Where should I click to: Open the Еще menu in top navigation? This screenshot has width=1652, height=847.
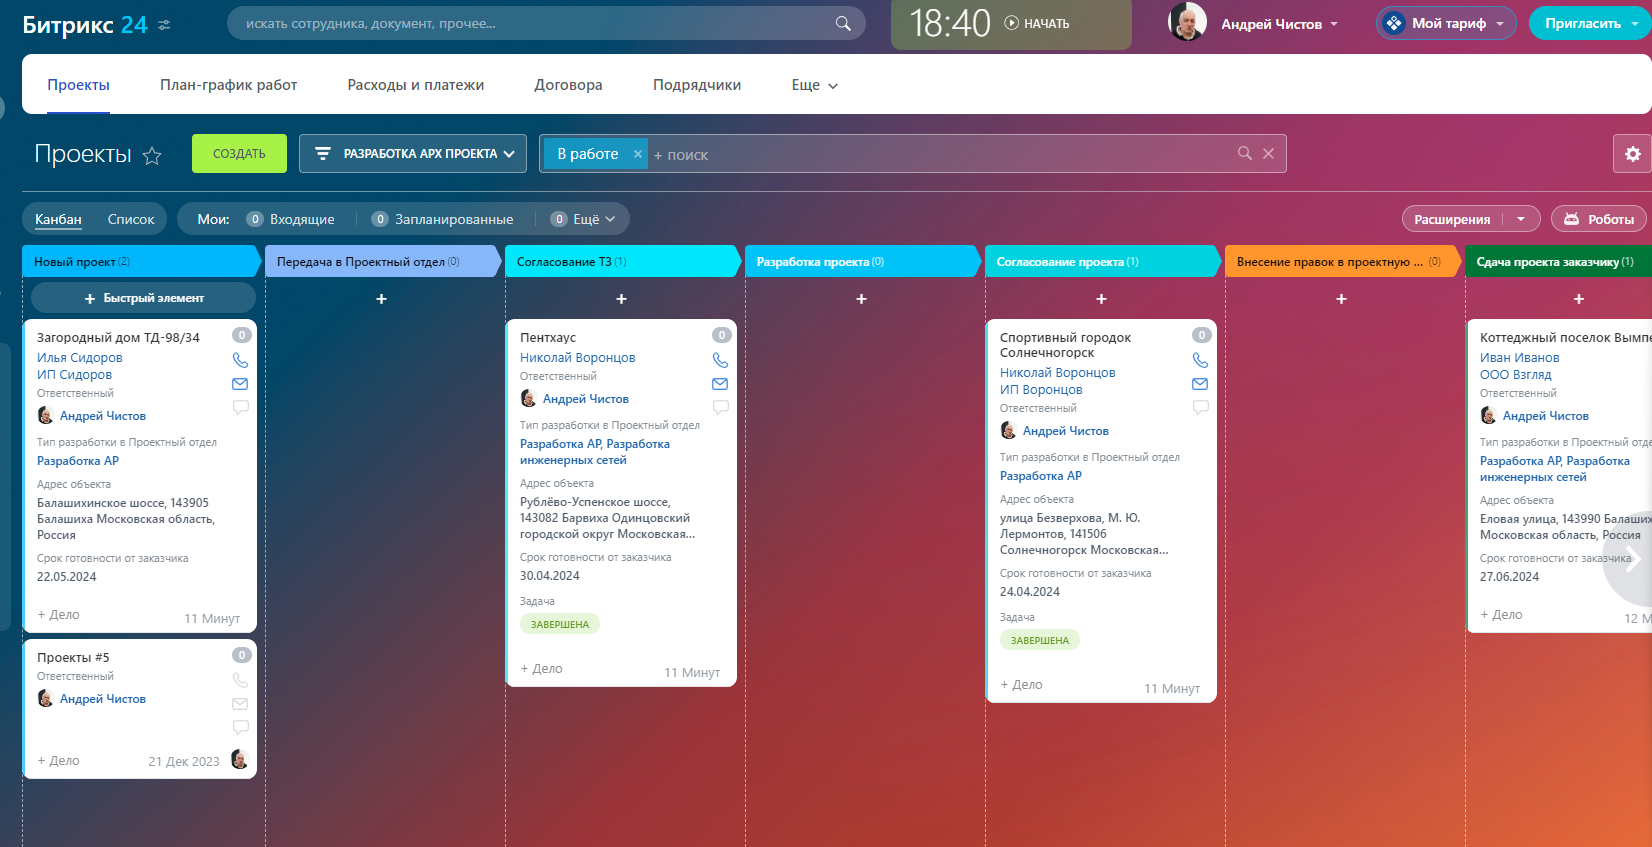814,85
